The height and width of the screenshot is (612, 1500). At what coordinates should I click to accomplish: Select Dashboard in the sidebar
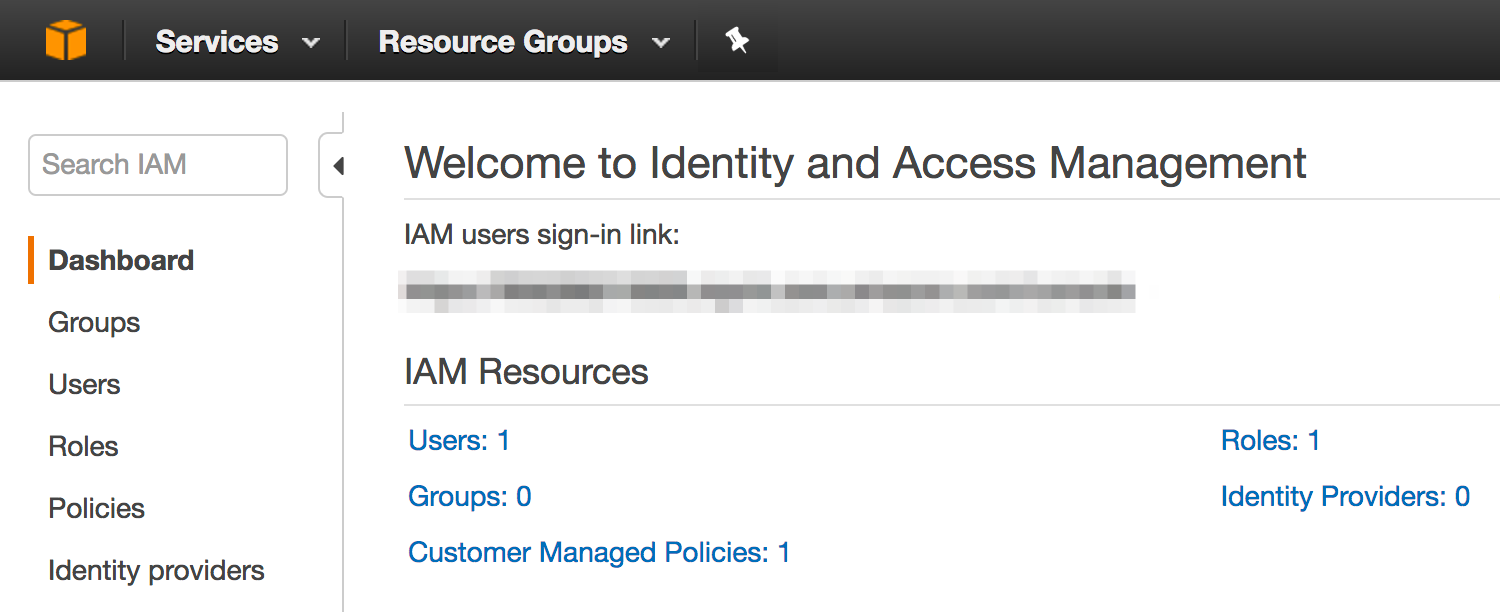point(121,260)
